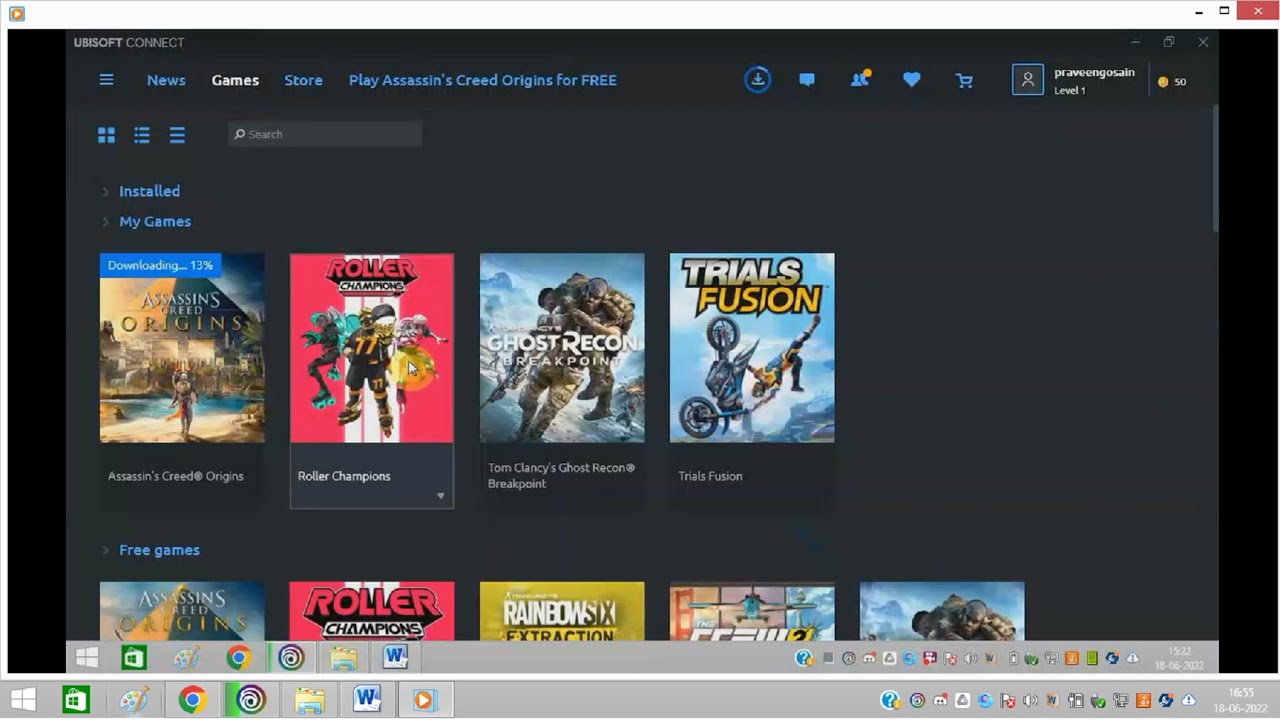This screenshot has height=720, width=1280.
Task: Click the praveengosain username
Action: point(1094,73)
